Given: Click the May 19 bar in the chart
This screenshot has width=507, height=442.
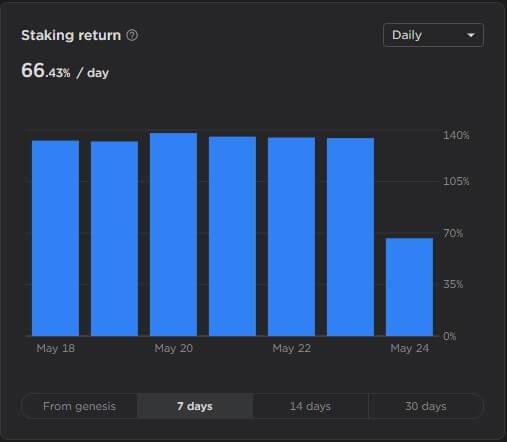Looking at the screenshot, I should [114, 238].
